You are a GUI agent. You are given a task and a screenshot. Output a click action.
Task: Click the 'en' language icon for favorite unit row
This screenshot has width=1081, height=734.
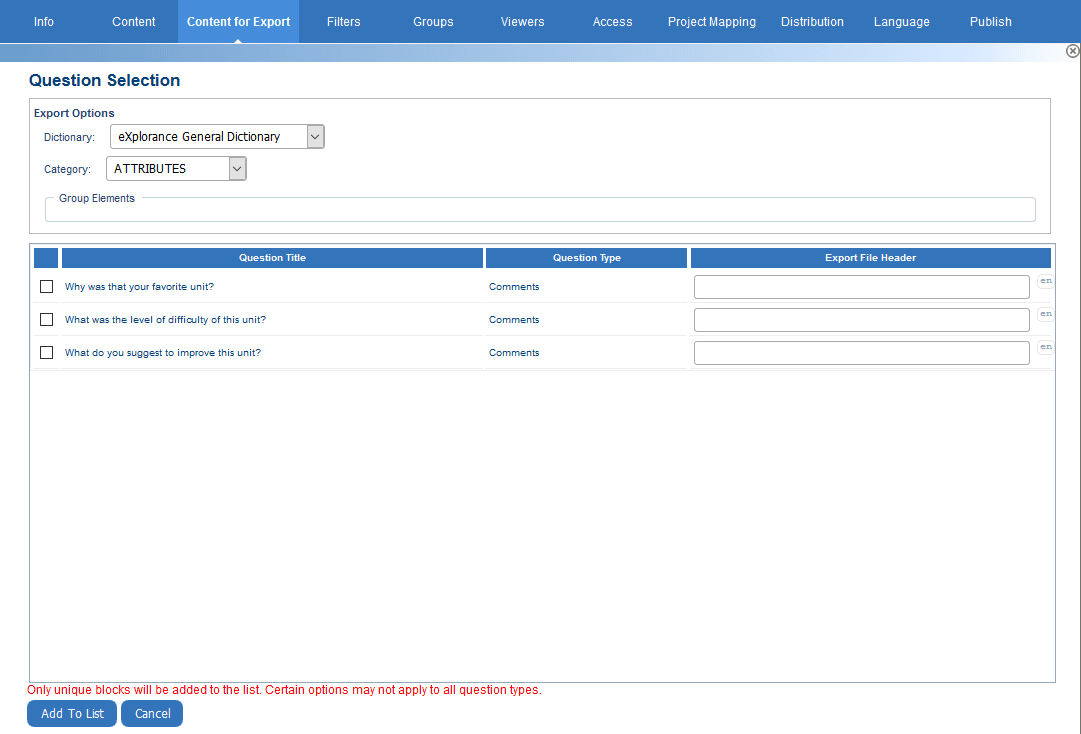1046,281
